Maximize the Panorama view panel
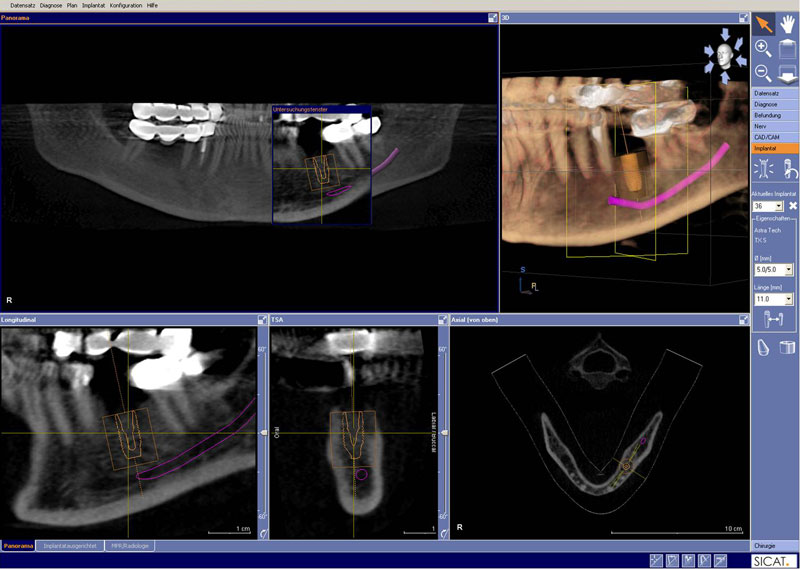 point(493,18)
